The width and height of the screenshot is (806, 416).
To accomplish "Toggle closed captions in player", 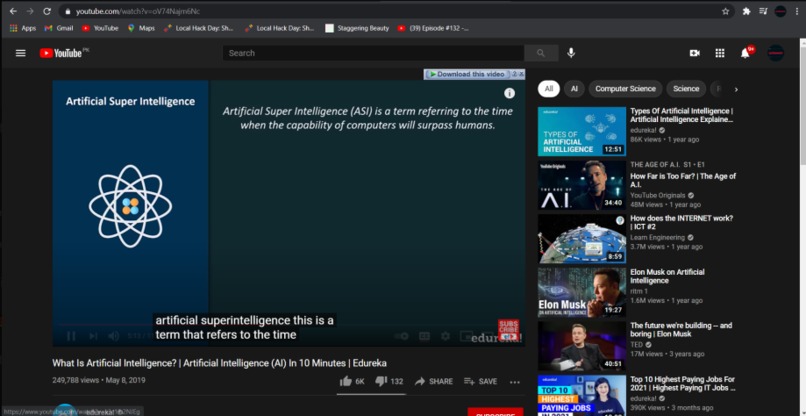I will (x=424, y=336).
